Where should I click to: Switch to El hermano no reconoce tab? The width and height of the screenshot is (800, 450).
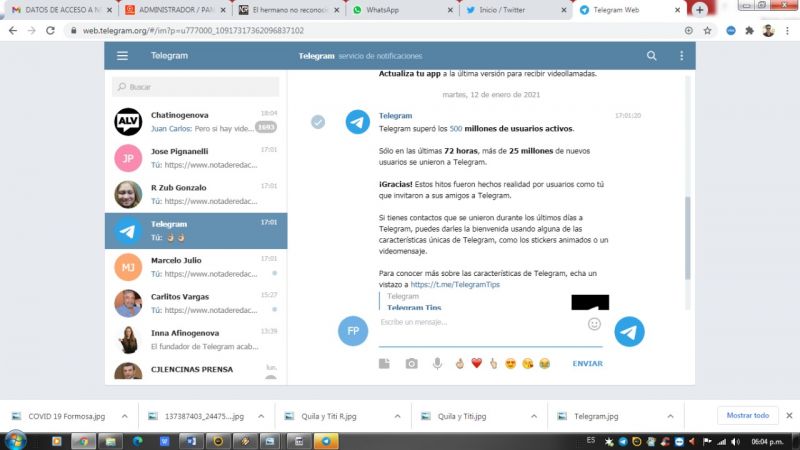tap(288, 10)
